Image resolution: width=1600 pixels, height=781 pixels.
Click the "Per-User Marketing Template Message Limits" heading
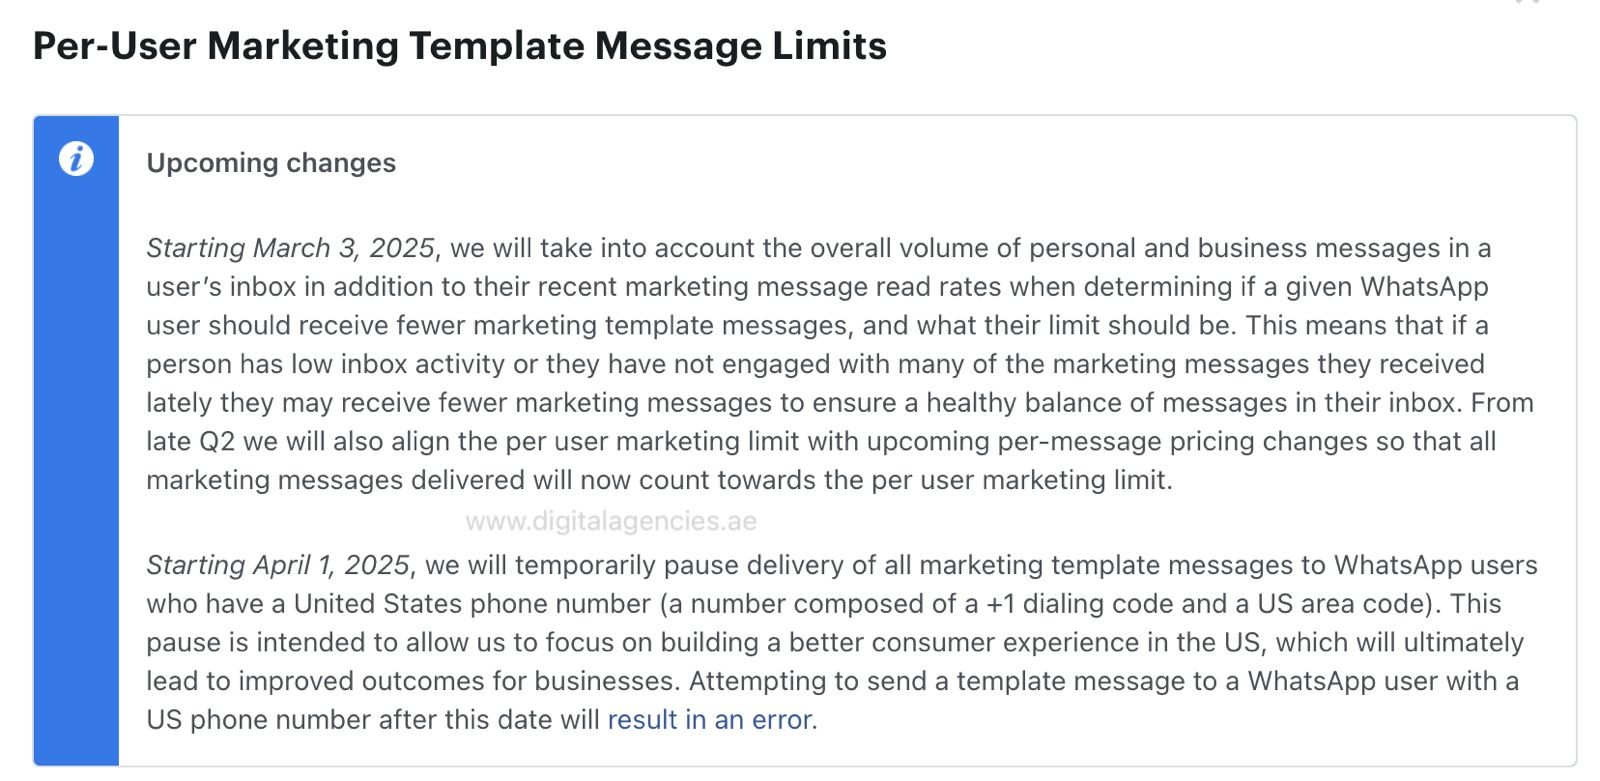click(459, 46)
